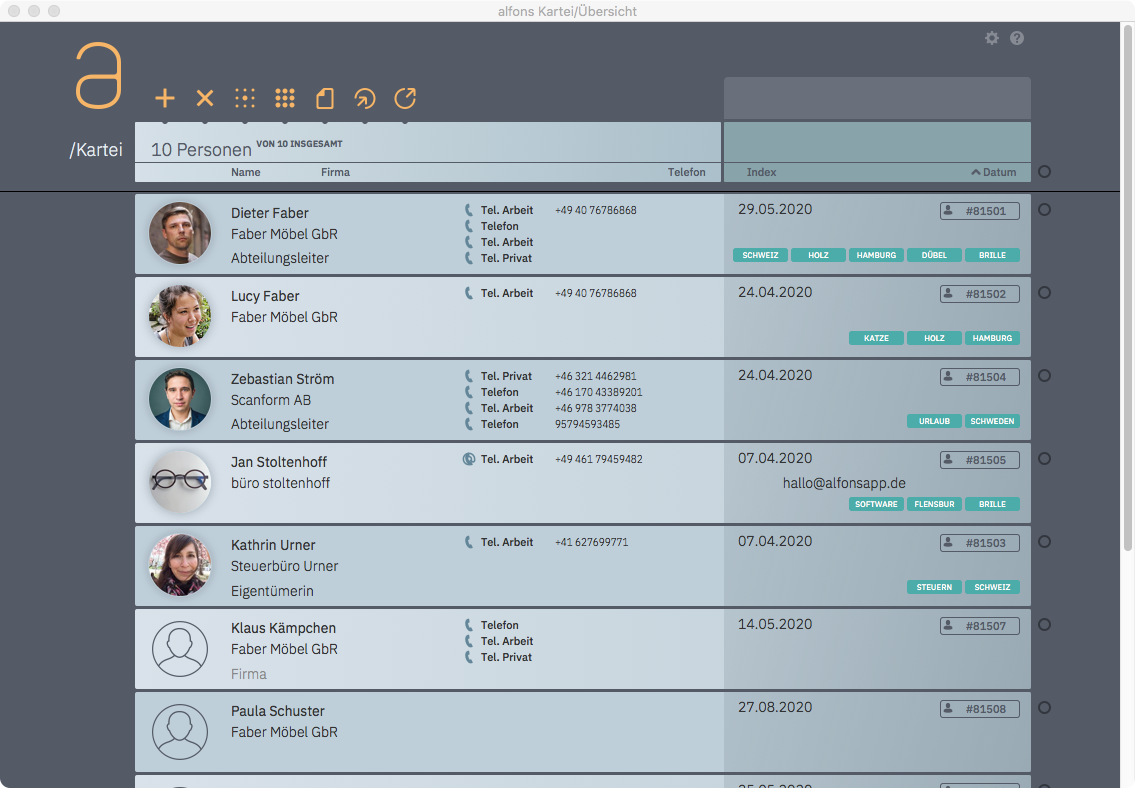The image size is (1135, 788).
Task: Open help with the question mark icon
Action: point(1017,38)
